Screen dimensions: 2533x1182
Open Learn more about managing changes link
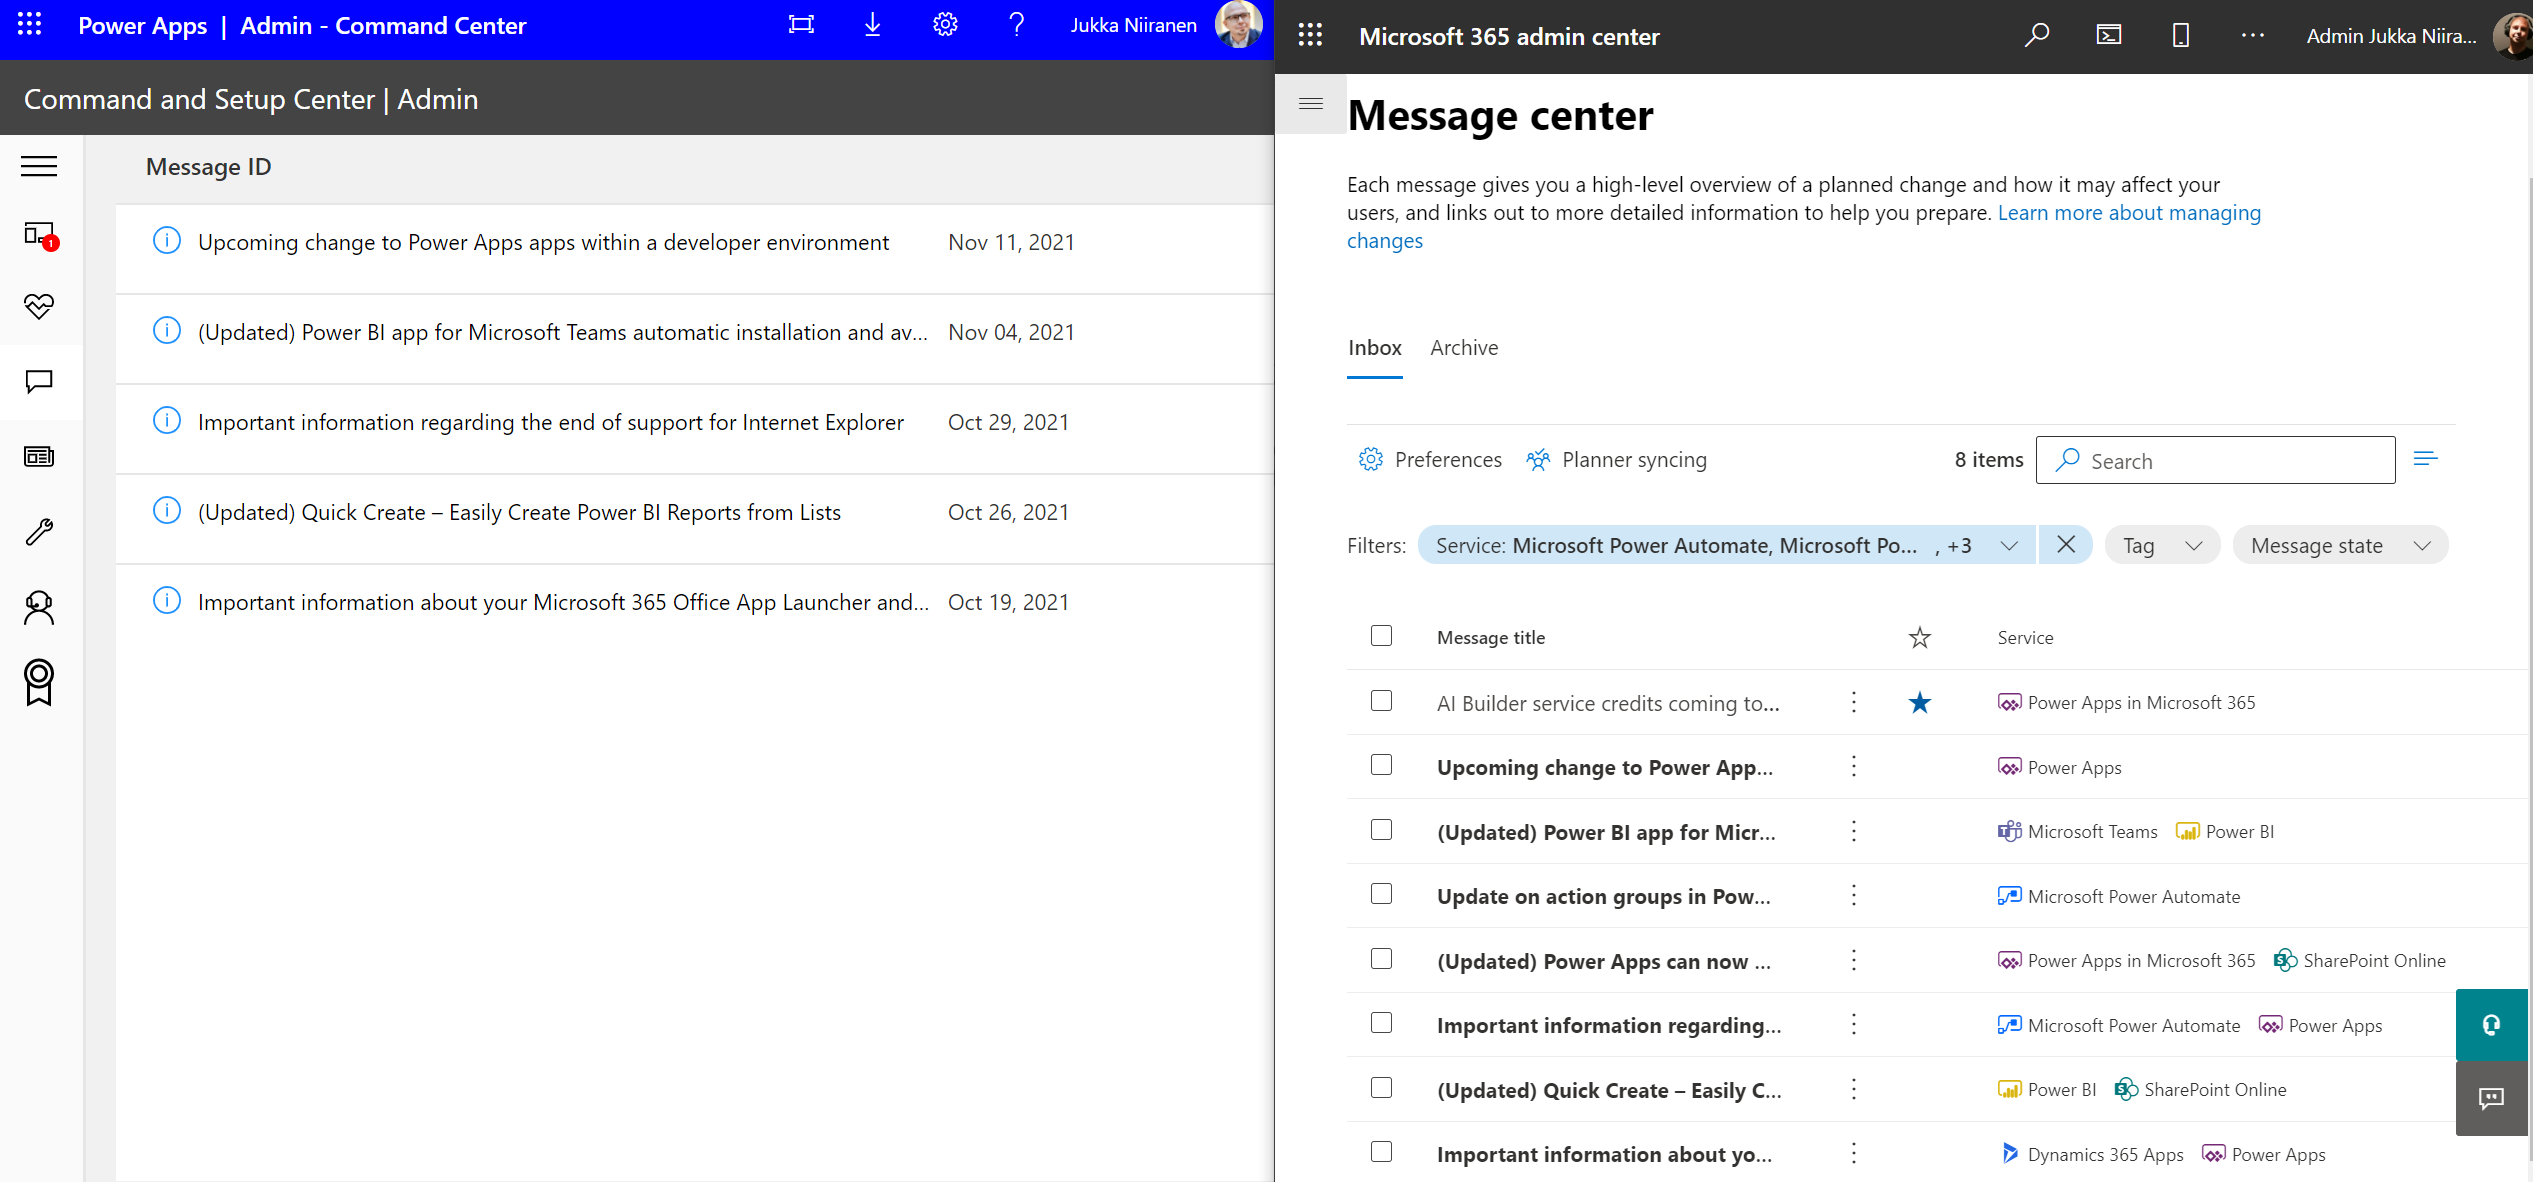point(2128,213)
